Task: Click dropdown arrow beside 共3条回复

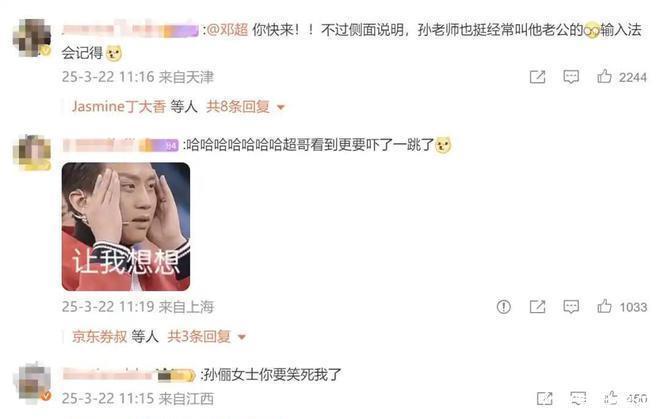Action: click(x=241, y=337)
